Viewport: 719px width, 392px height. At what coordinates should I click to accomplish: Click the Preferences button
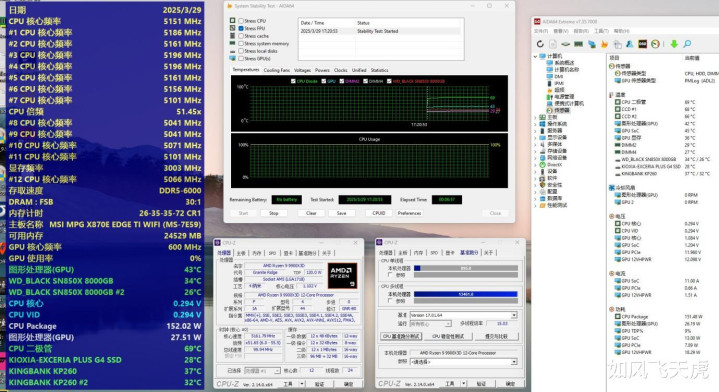click(409, 213)
